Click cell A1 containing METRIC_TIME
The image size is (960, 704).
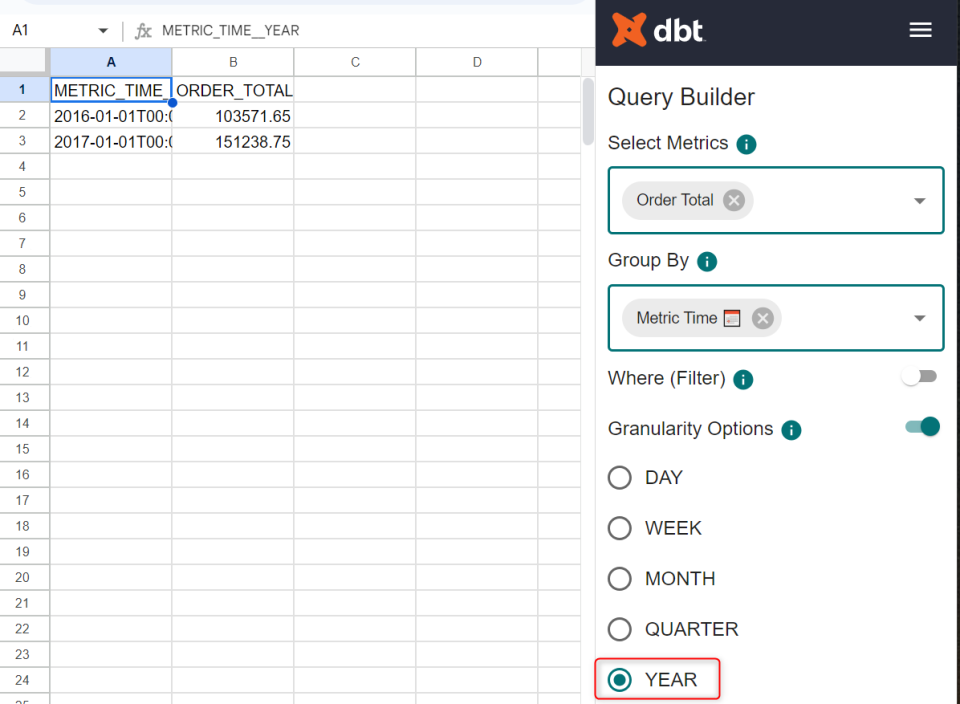[x=111, y=89]
